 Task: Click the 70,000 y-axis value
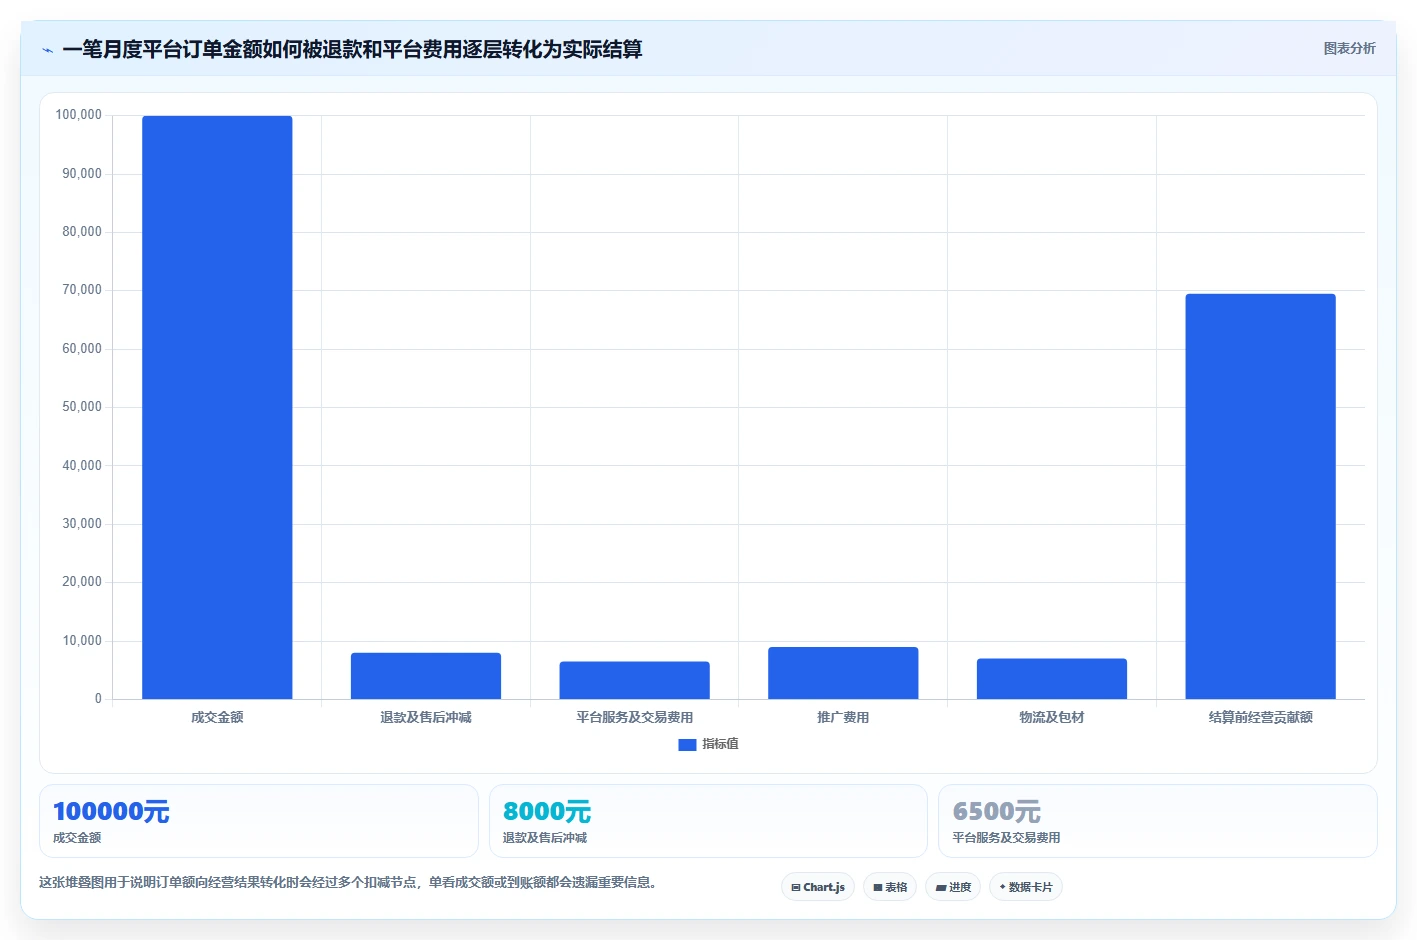[82, 290]
